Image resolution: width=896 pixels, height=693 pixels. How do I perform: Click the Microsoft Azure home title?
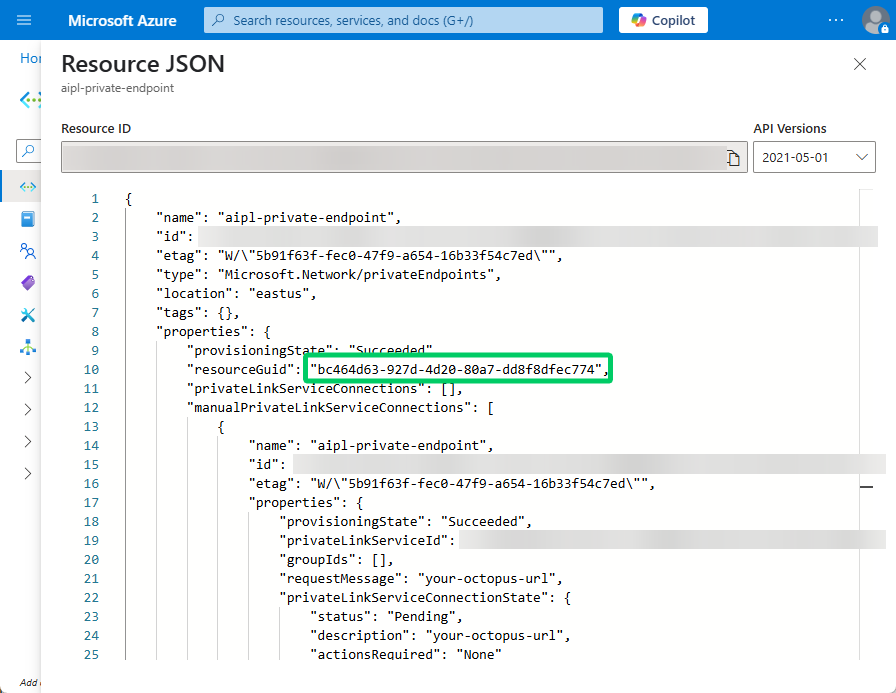(x=122, y=21)
